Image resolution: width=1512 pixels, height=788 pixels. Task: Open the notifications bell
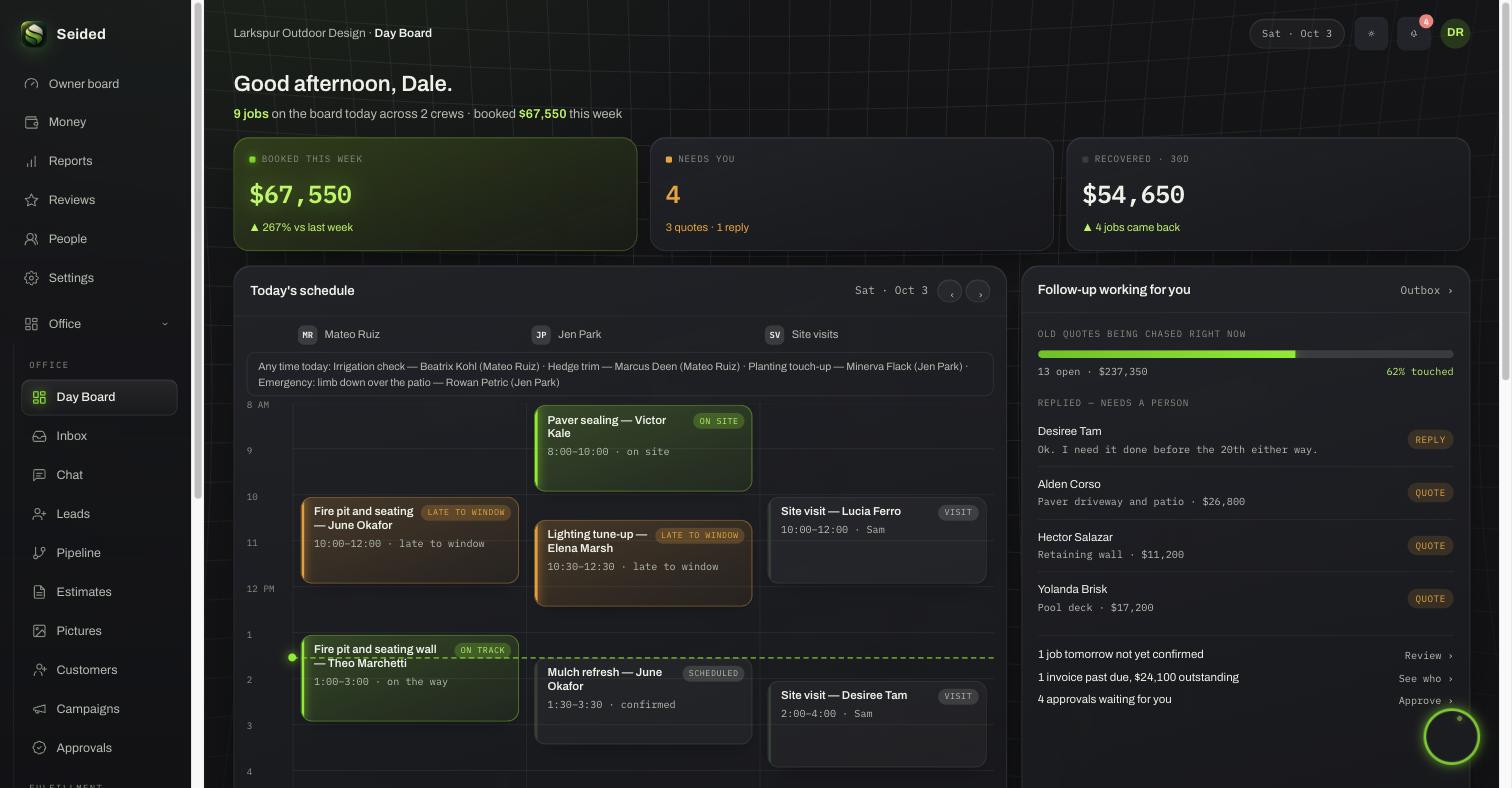[1414, 33]
